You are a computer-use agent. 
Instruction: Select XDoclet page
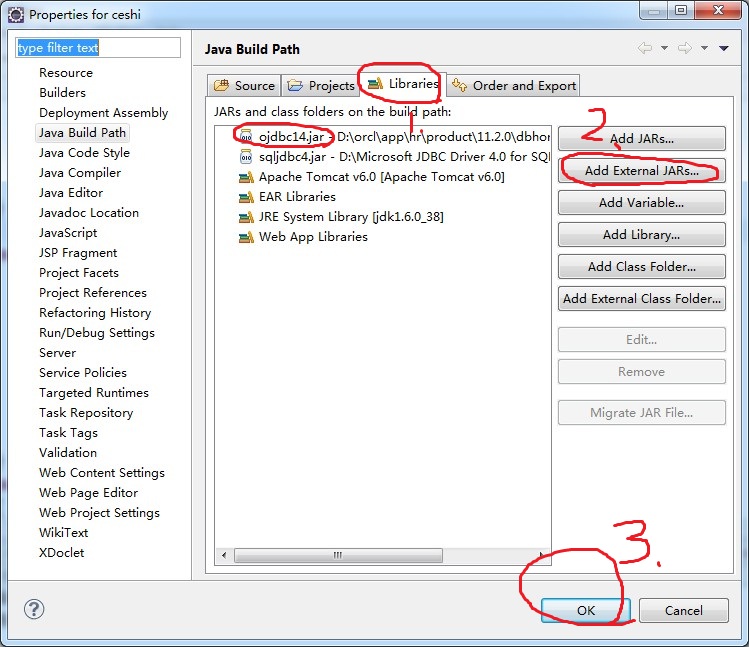point(62,553)
